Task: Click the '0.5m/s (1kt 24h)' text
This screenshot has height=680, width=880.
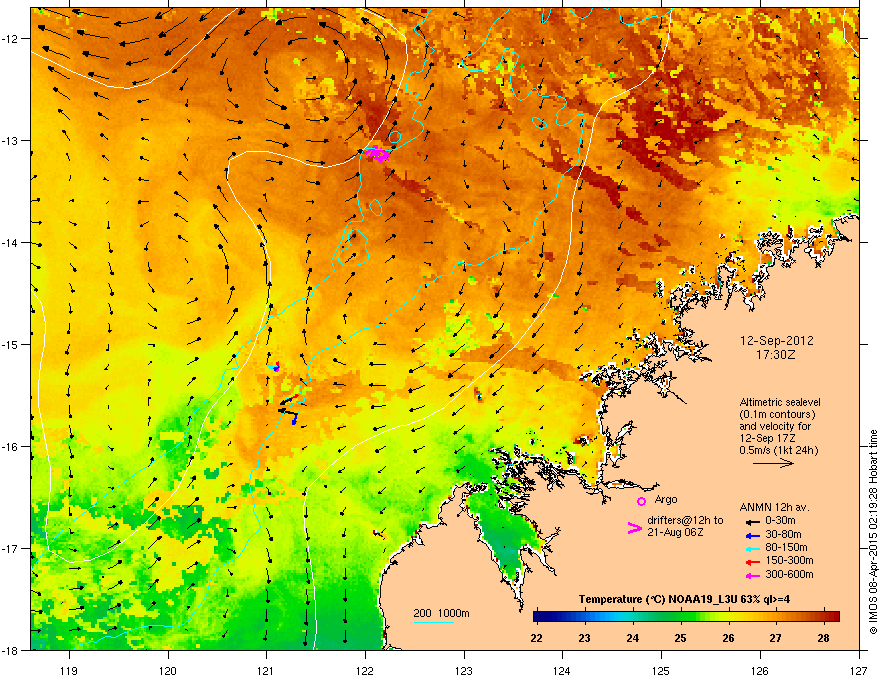Action: [779, 450]
